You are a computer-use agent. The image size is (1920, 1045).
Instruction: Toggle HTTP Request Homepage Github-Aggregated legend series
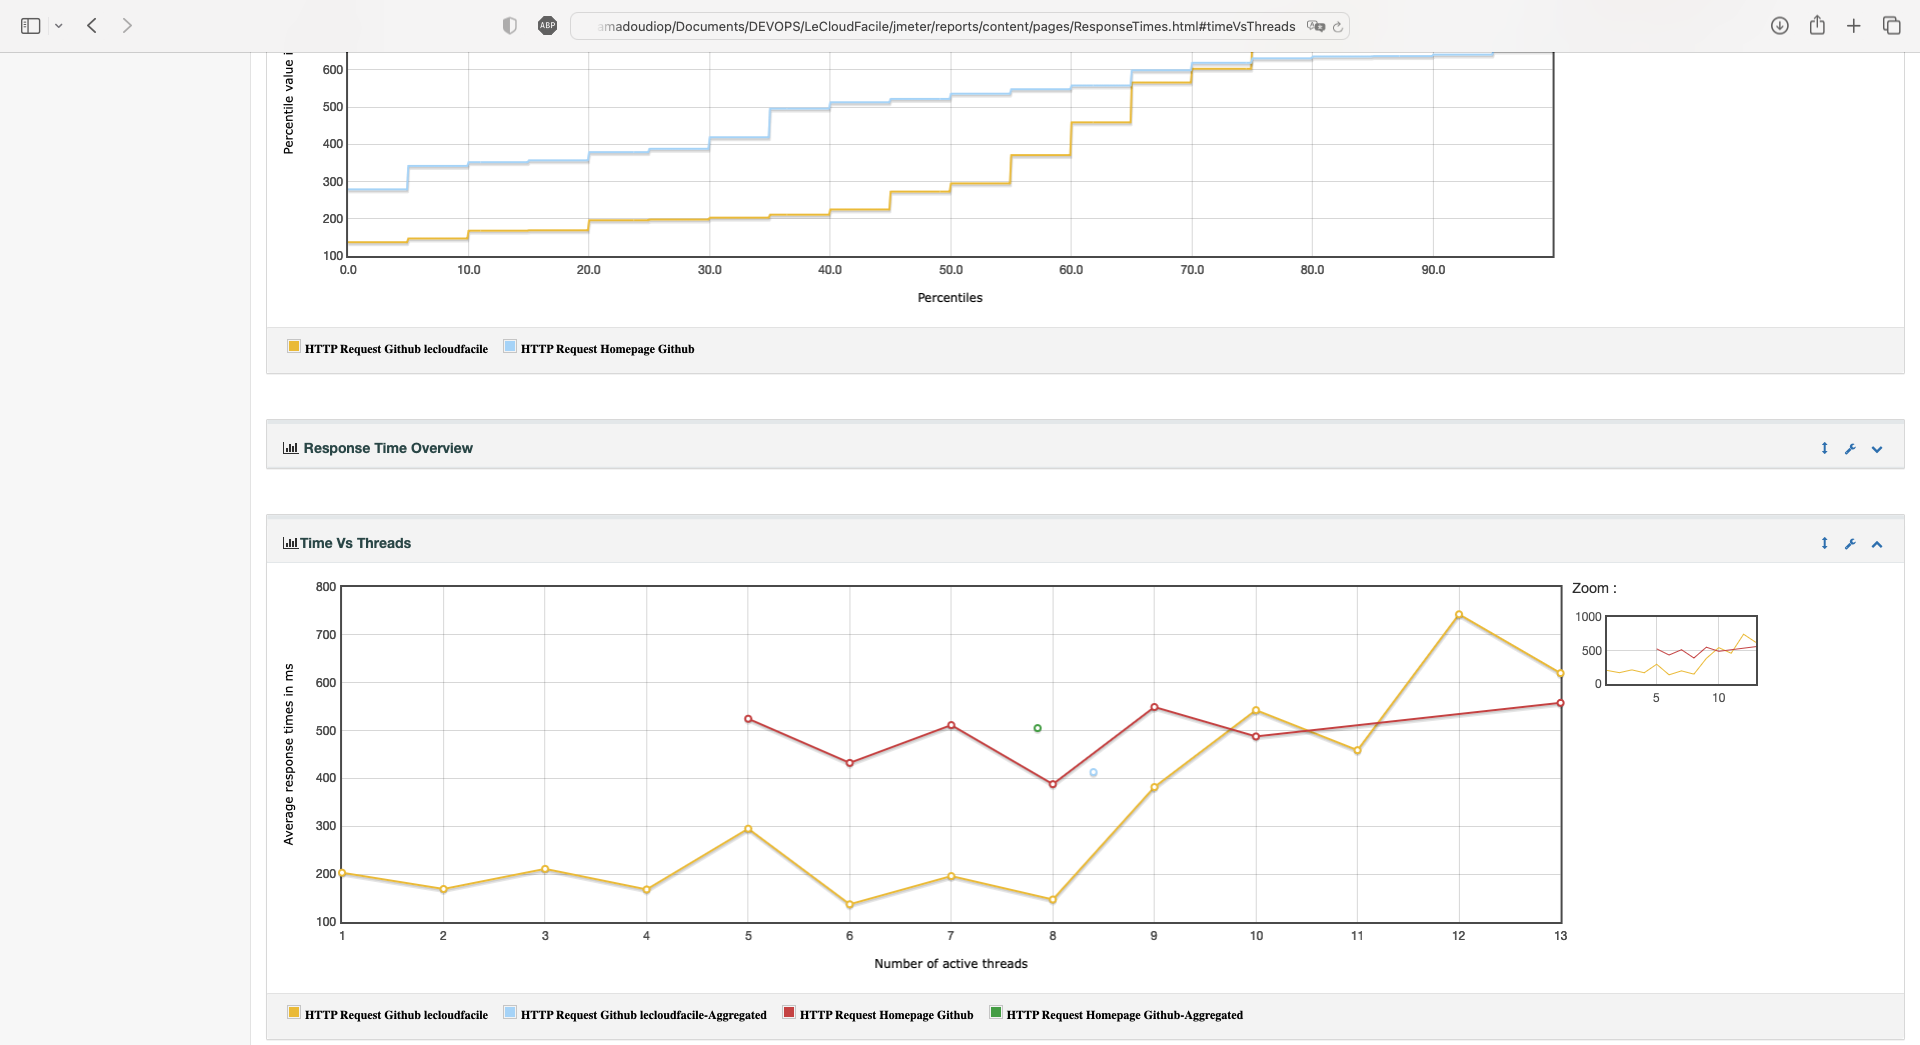tap(1123, 1015)
